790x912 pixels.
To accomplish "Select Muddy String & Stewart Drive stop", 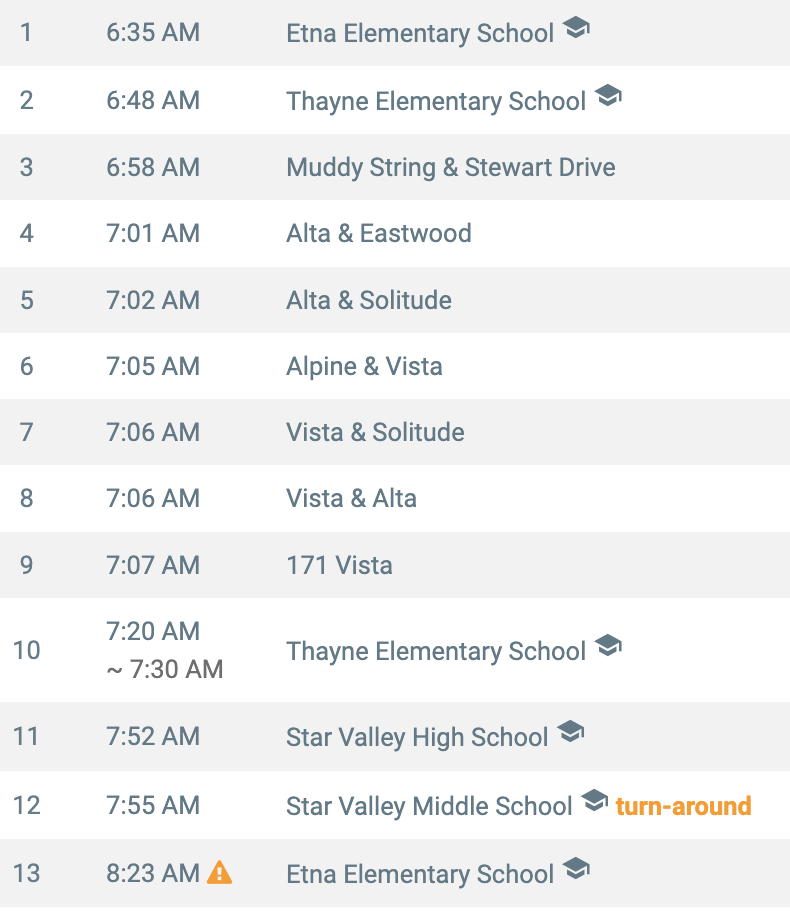I will tap(451, 168).
